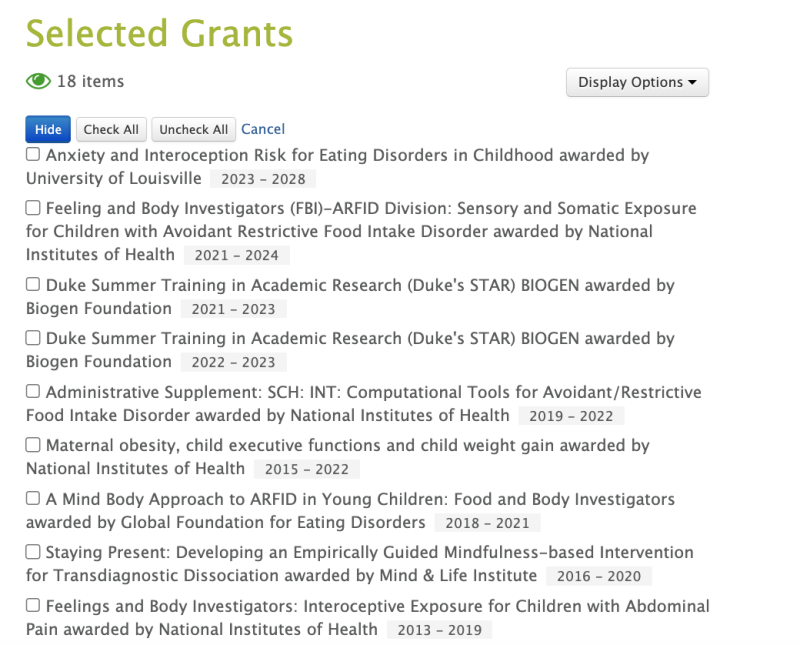This screenshot has width=800, height=645.
Task: Check the Staying Present mindfulness grant
Action: pyautogui.click(x=32, y=552)
